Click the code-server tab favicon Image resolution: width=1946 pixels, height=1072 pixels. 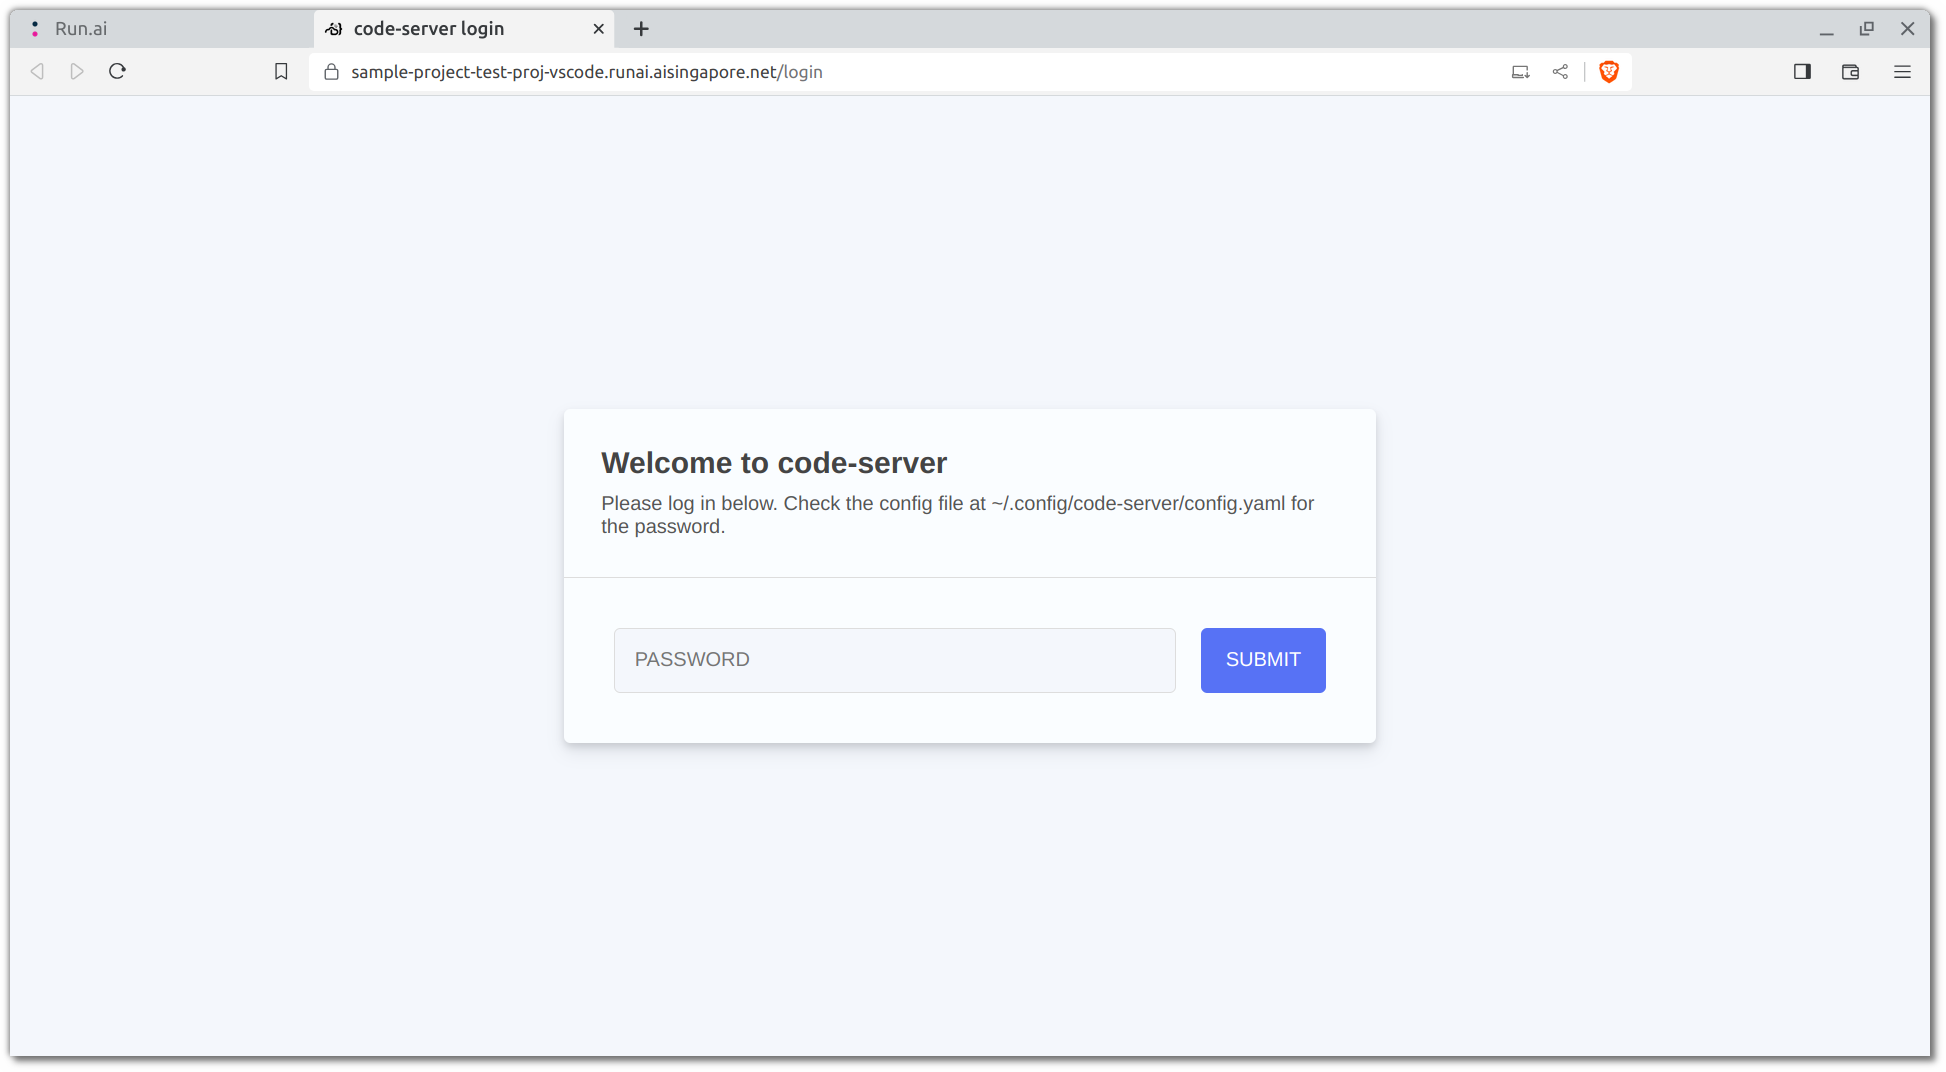tap(334, 29)
